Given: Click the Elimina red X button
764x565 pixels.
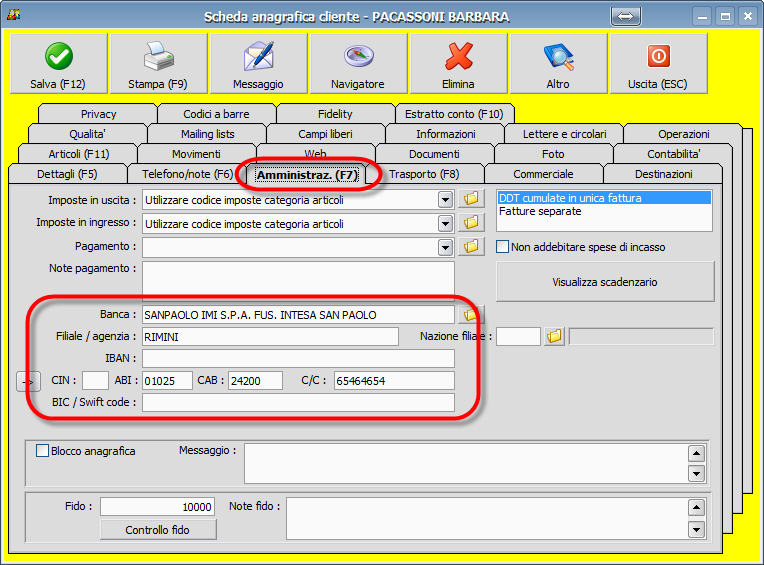Looking at the screenshot, I should (458, 63).
